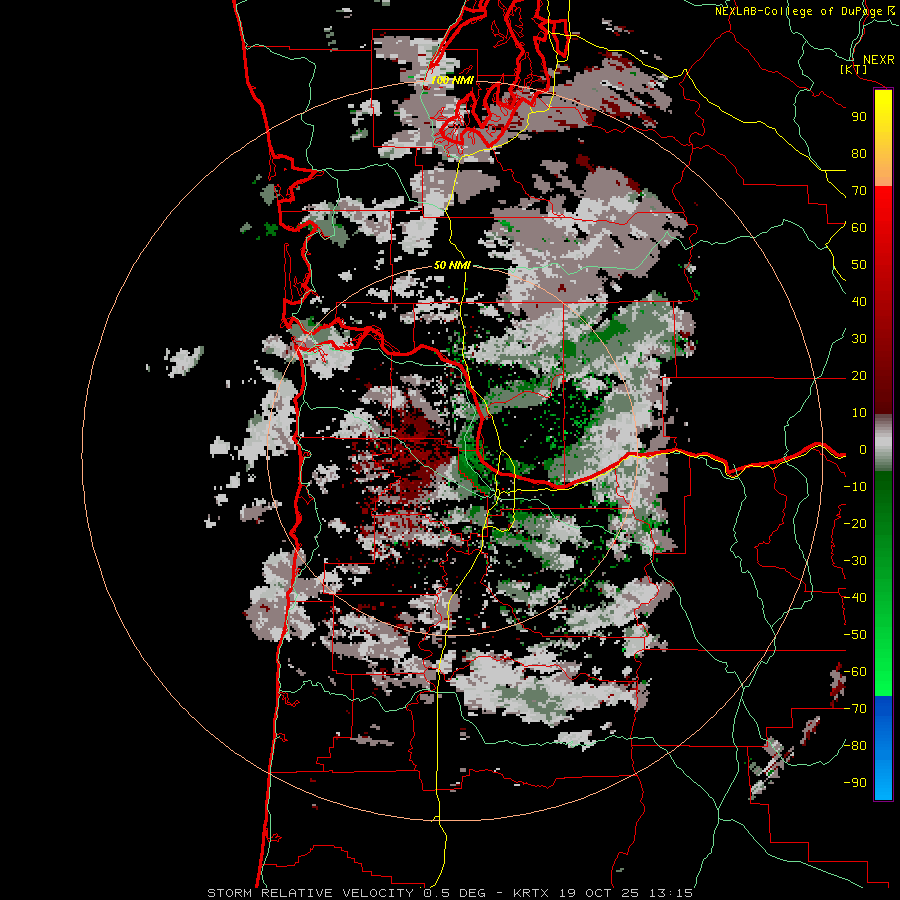Screen dimensions: 900x900
Task: Click the 100 NMI range ring label
Action: coord(452,80)
